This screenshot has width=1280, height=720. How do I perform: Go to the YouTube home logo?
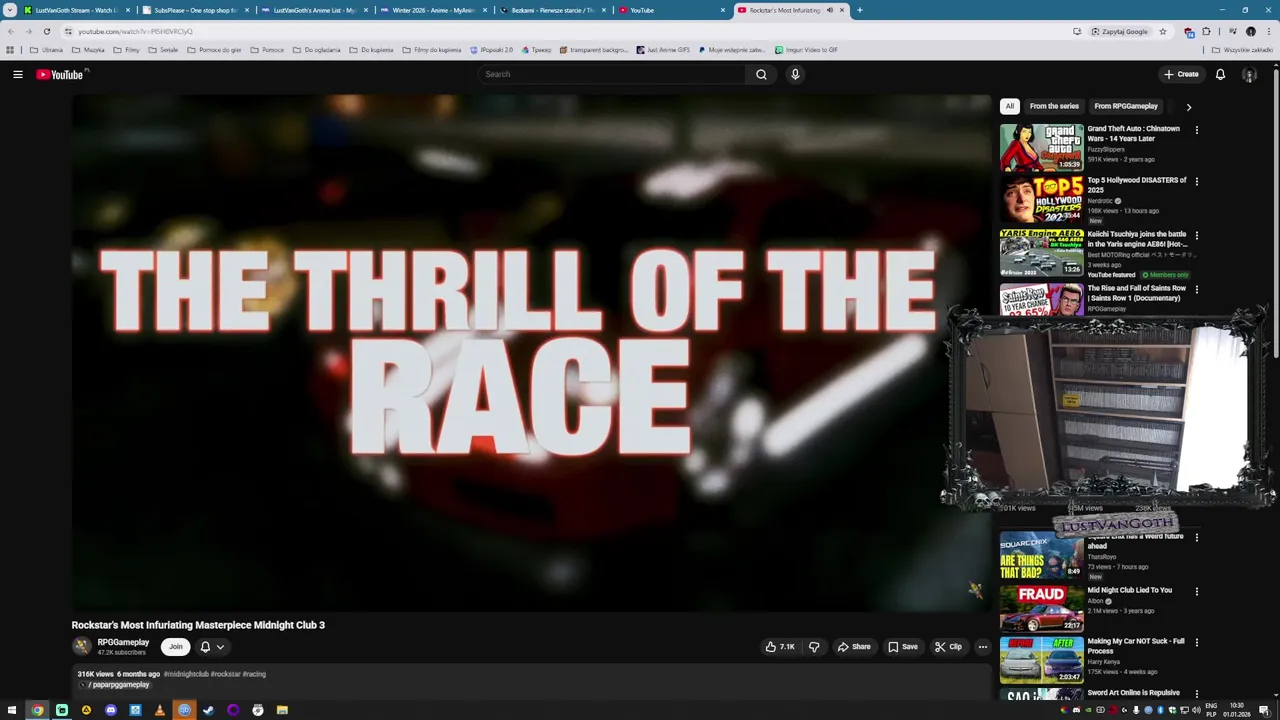[60, 74]
